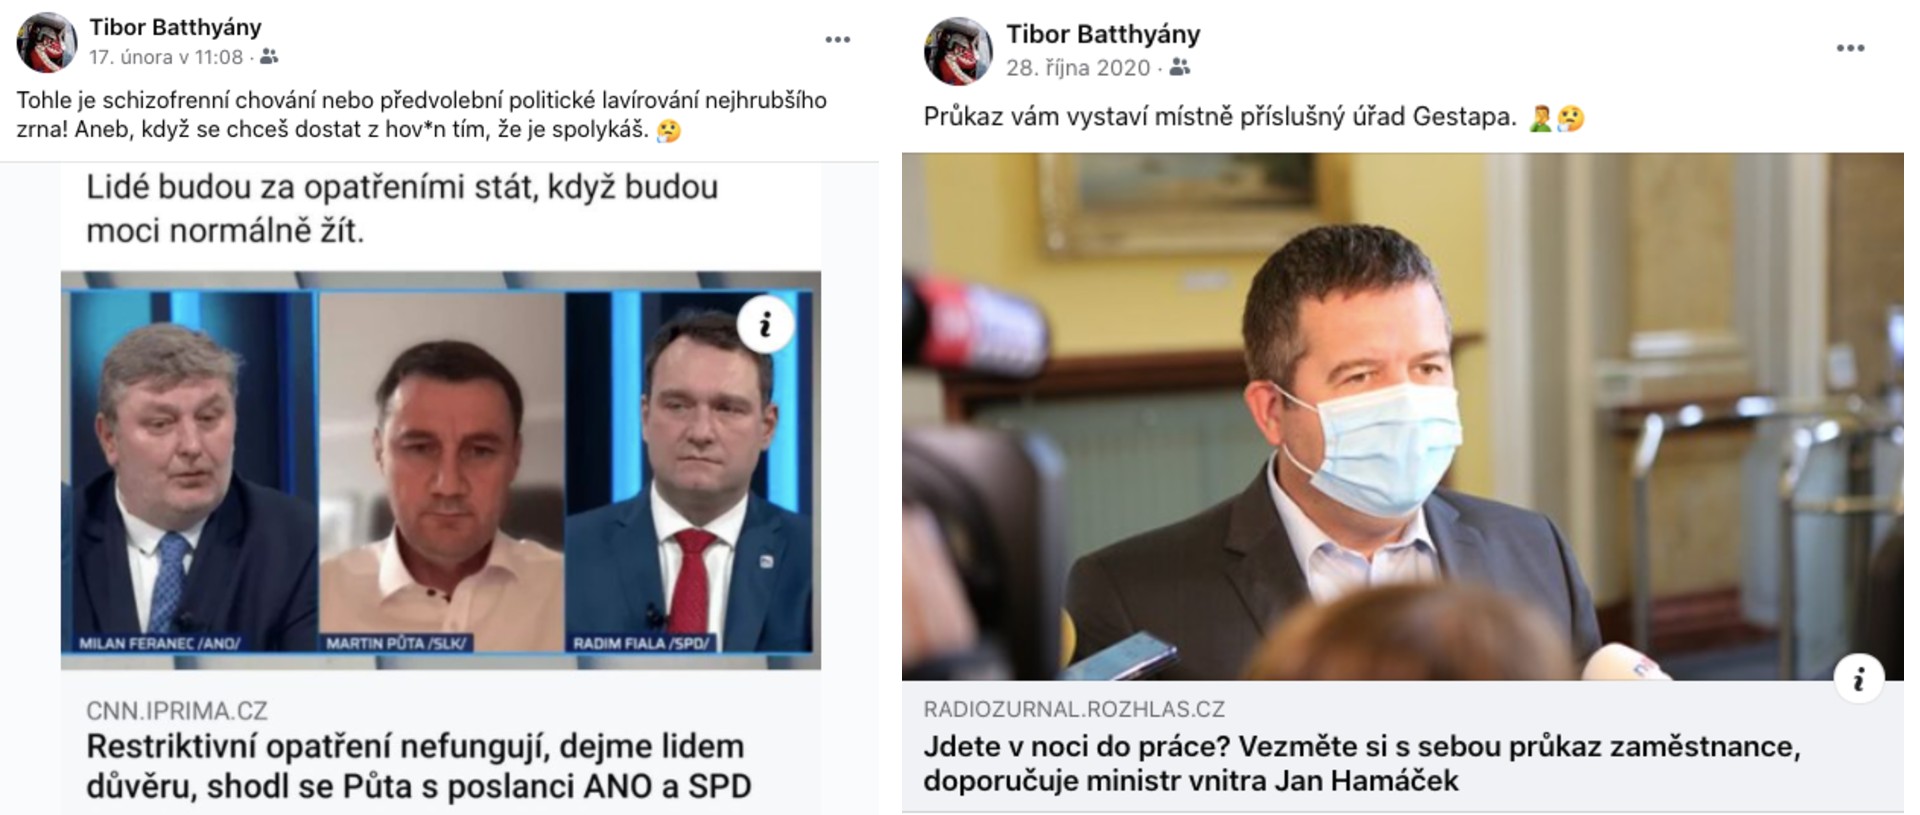Click the photo of the masked minister
Viewport: 1920px width, 815px height.
[x=1403, y=417]
